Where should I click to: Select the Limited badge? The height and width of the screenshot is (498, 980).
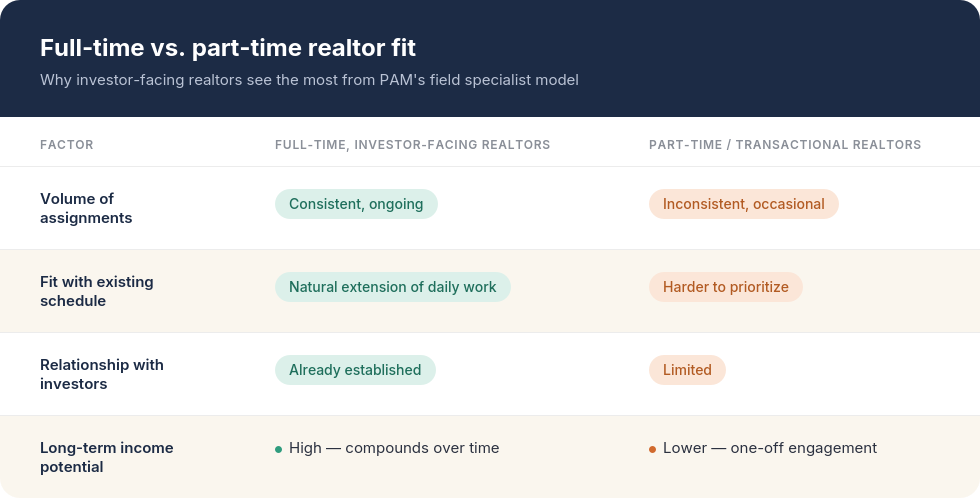[687, 370]
